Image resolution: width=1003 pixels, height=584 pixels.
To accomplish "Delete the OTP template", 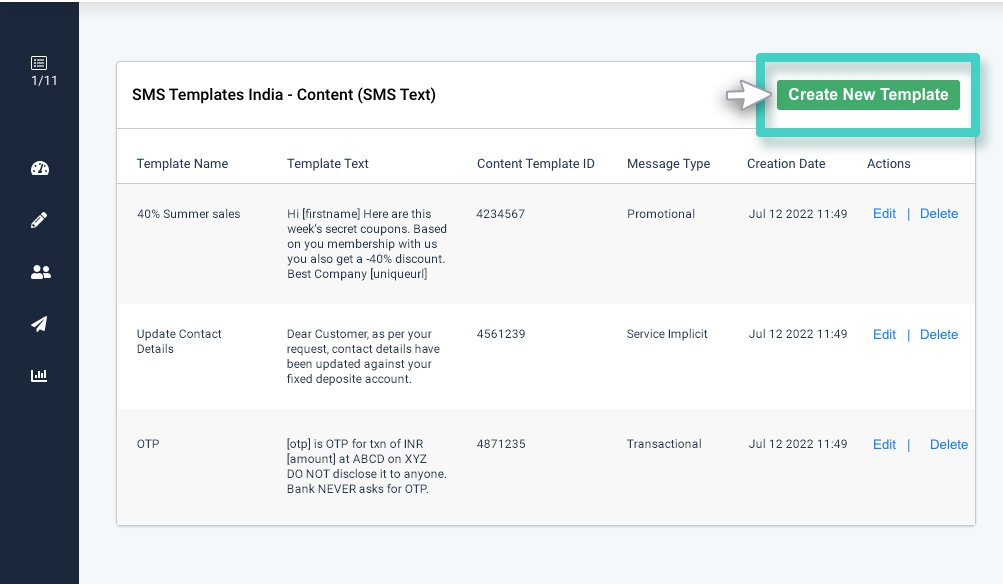I will 948,444.
